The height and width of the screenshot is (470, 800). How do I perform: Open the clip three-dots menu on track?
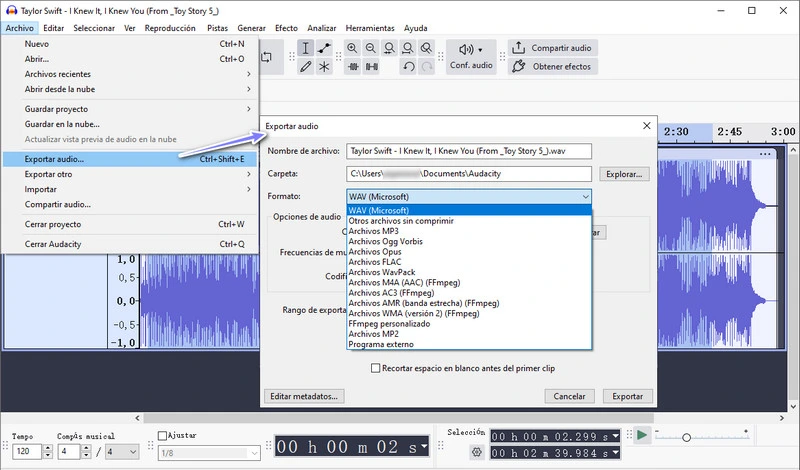click(x=765, y=154)
